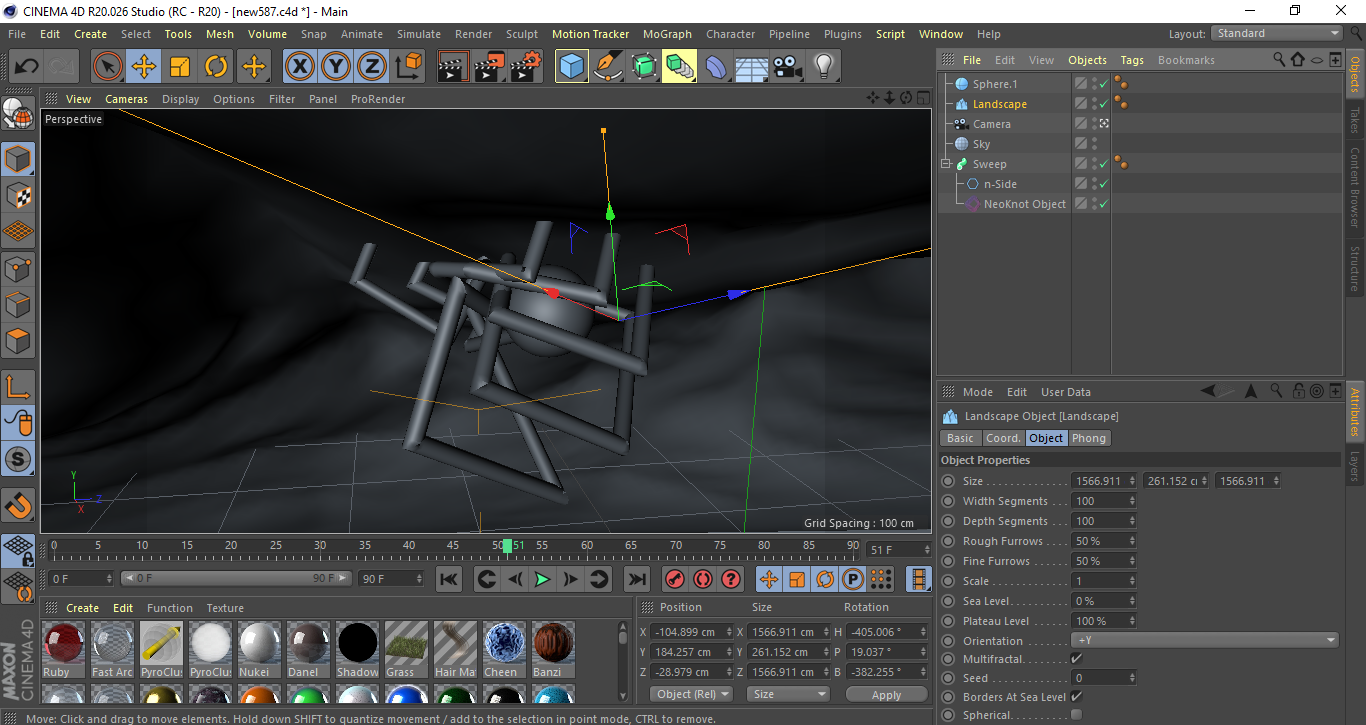Click Render View clapperboard icon
1366x725 pixels.
coord(453,67)
